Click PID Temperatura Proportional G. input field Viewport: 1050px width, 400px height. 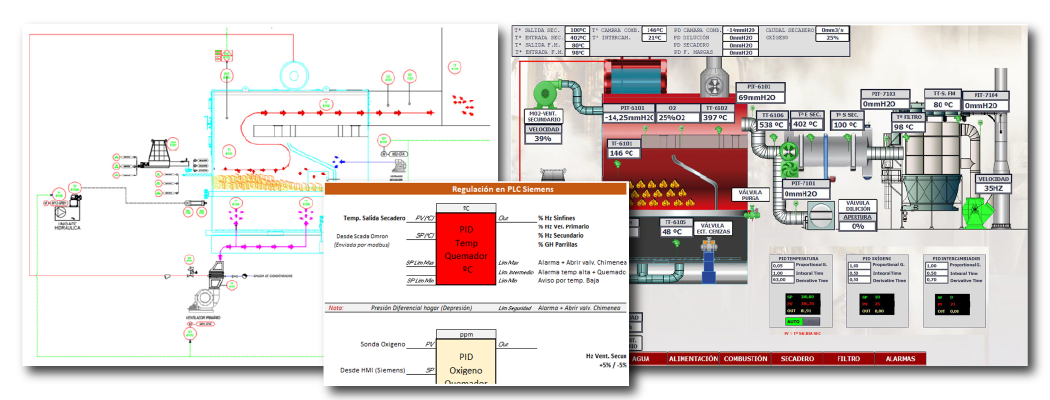[x=780, y=265]
